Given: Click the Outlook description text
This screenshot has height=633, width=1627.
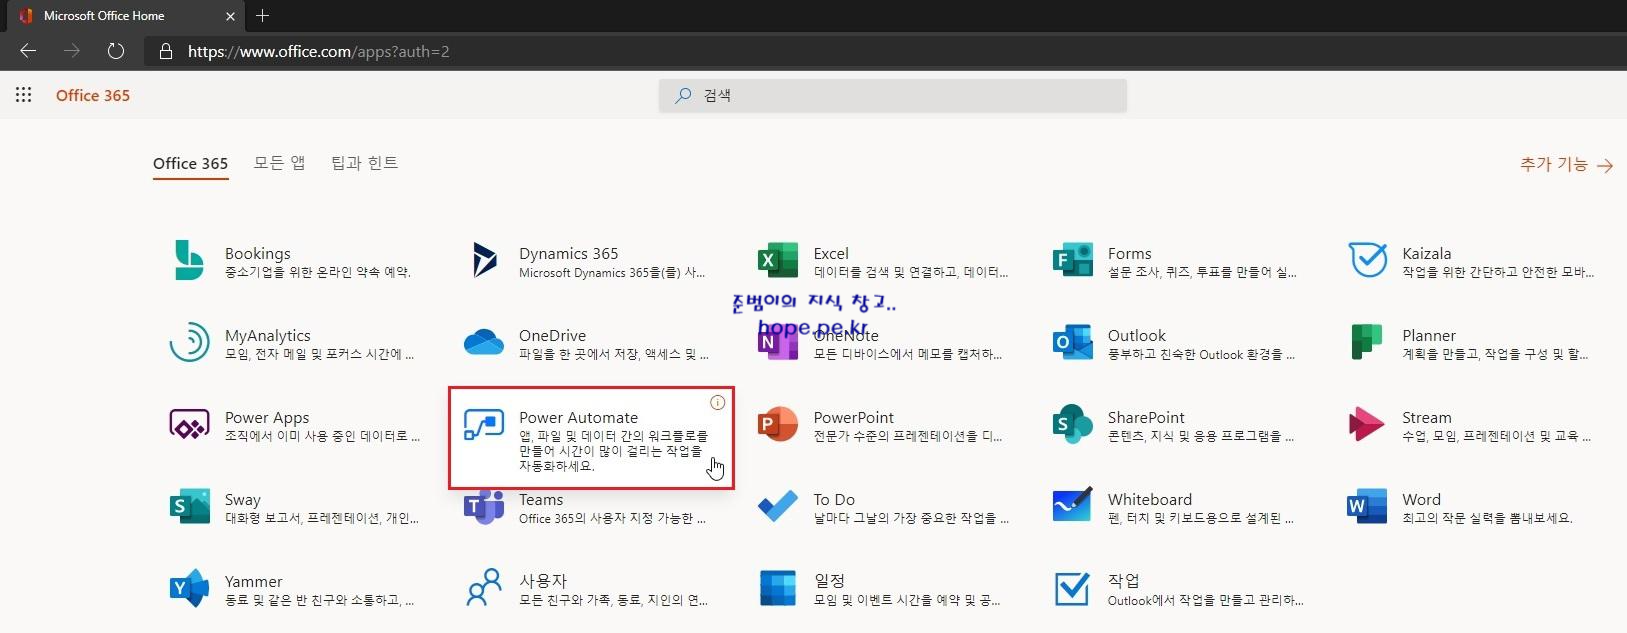Looking at the screenshot, I should (1201, 354).
